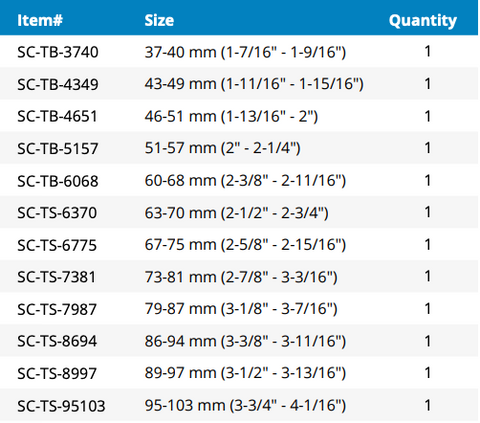The width and height of the screenshot is (480, 423).
Task: Select item SC-TB-6068
Action: 58,181
